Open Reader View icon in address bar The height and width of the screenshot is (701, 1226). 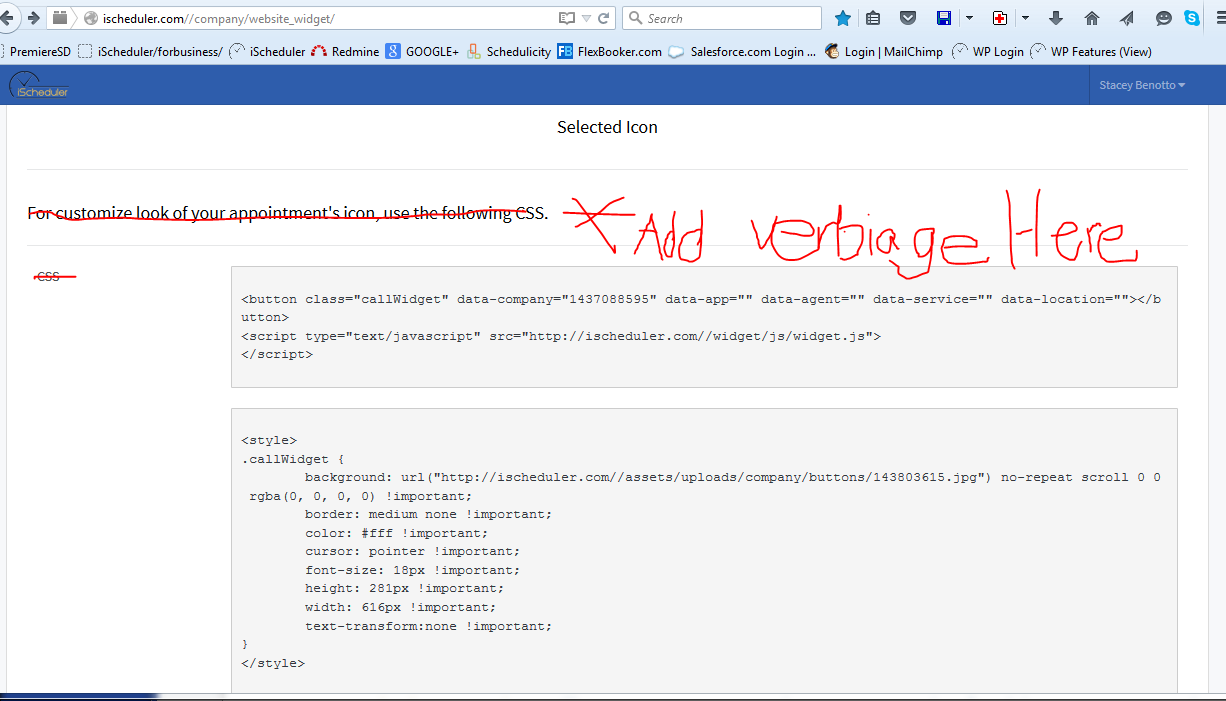coord(567,18)
